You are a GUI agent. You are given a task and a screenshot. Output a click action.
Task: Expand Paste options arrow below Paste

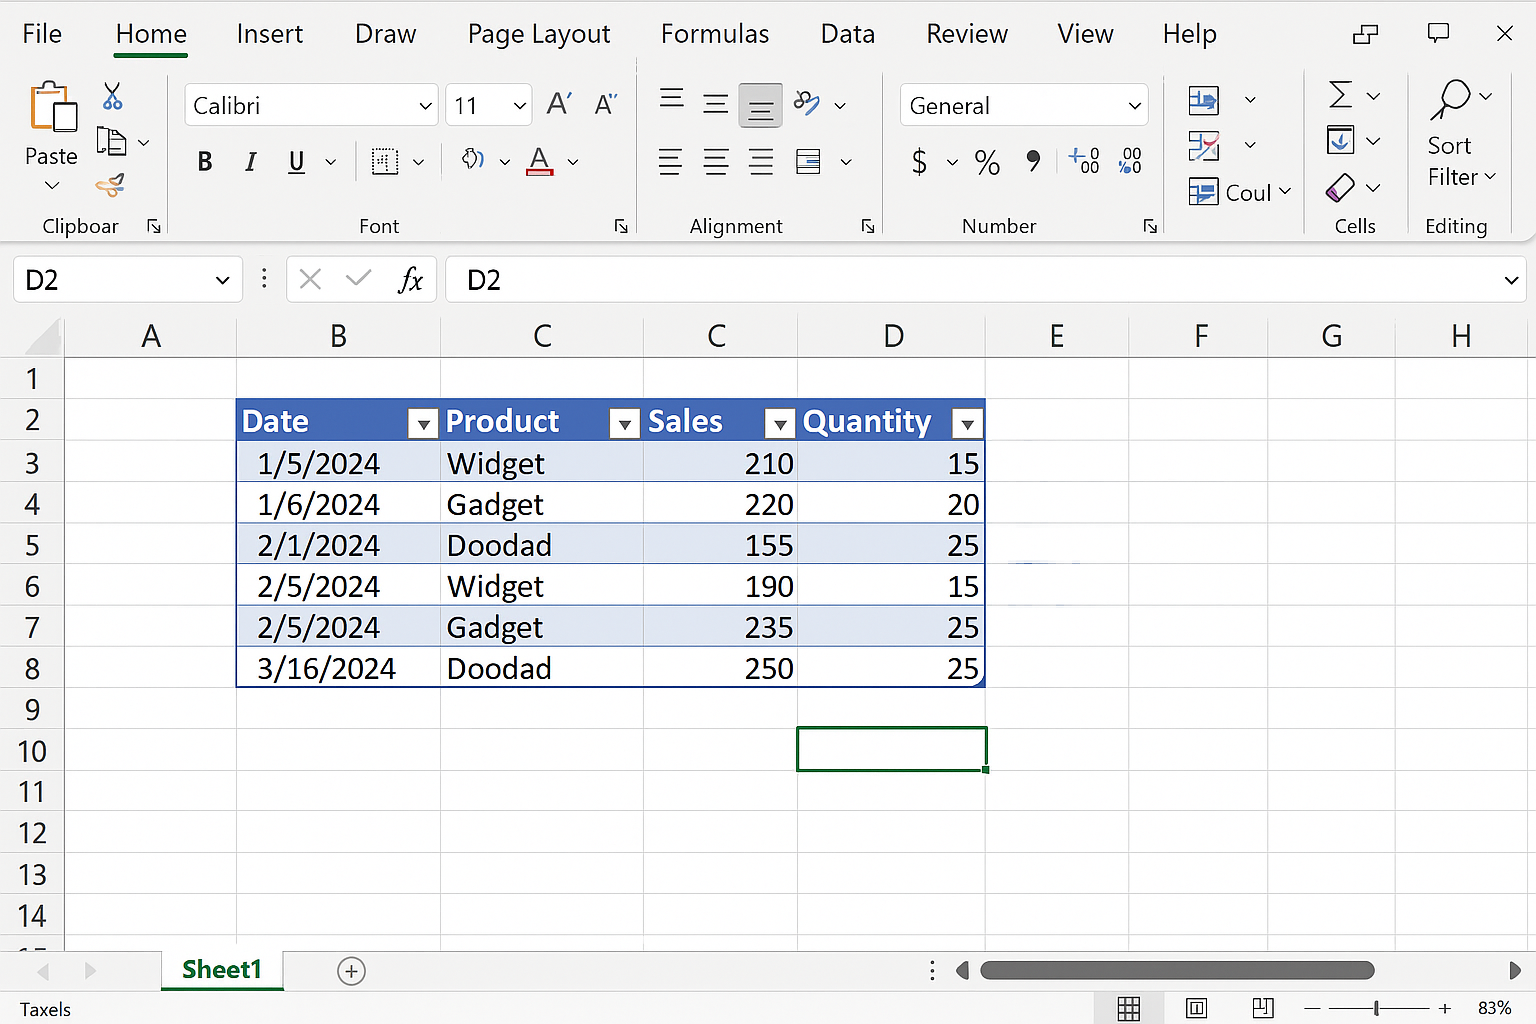(52, 185)
